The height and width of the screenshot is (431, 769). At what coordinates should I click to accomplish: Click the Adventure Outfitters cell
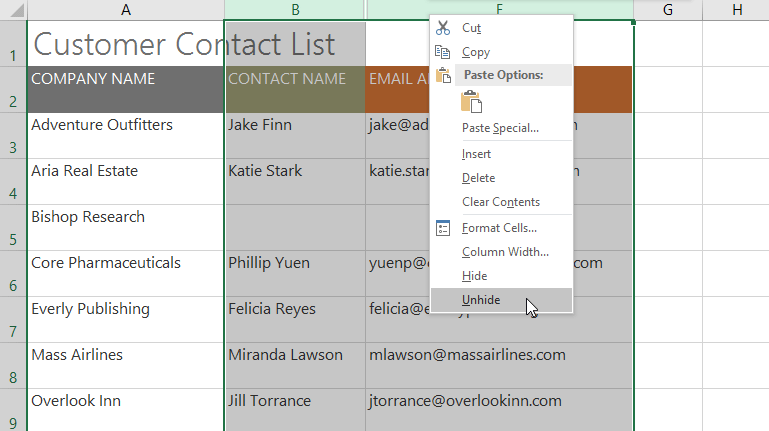(125, 135)
